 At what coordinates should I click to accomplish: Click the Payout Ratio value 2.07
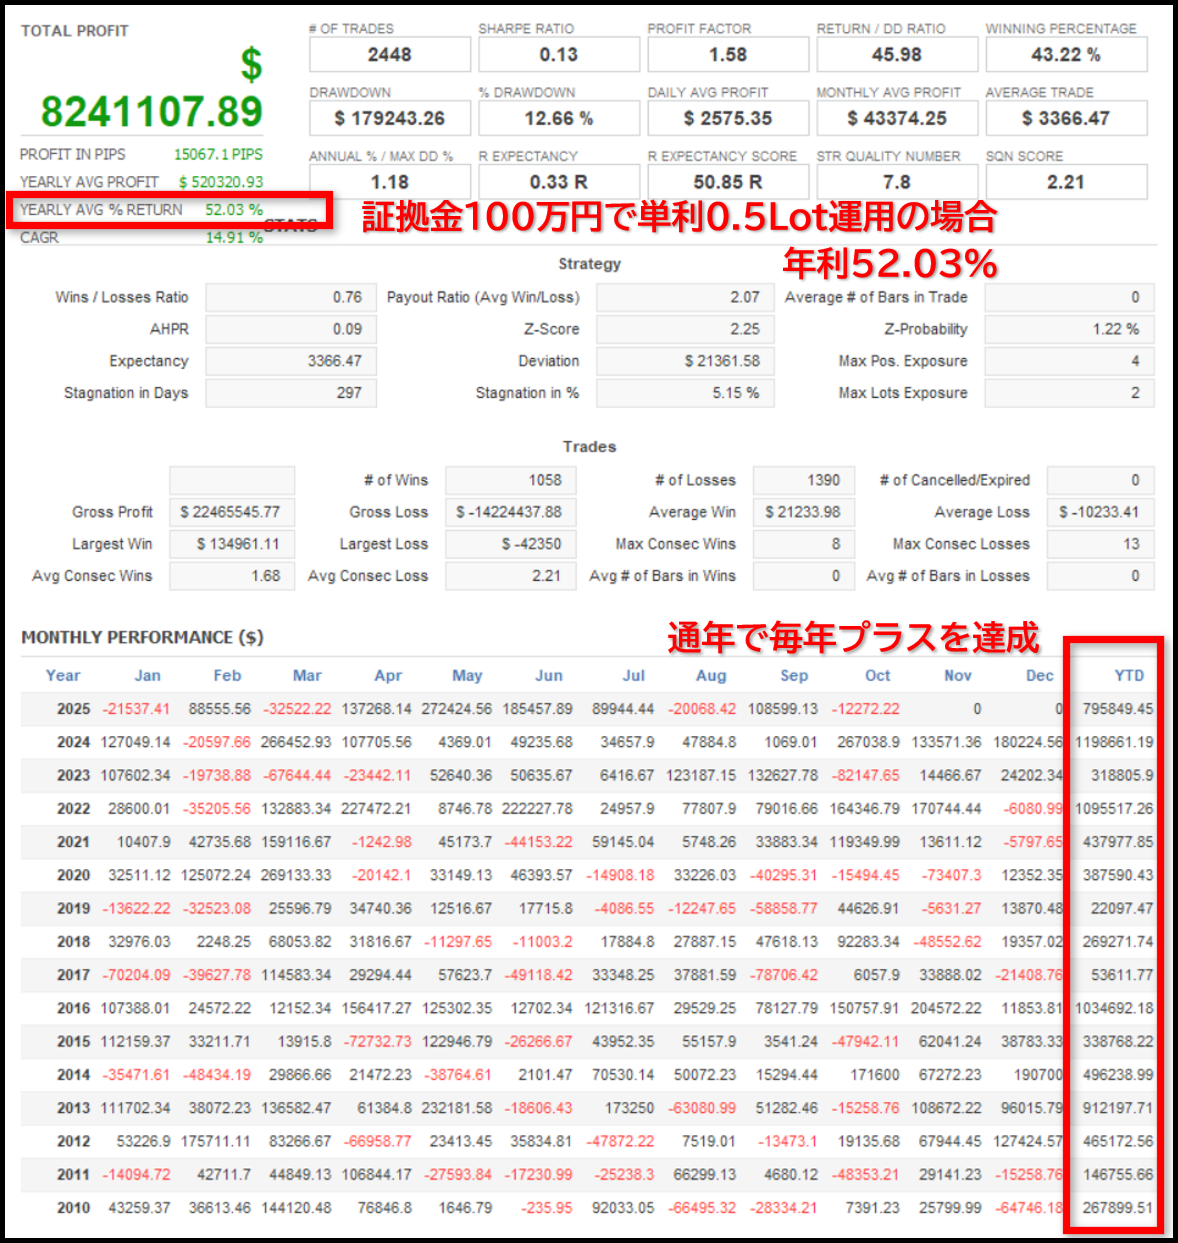(685, 297)
